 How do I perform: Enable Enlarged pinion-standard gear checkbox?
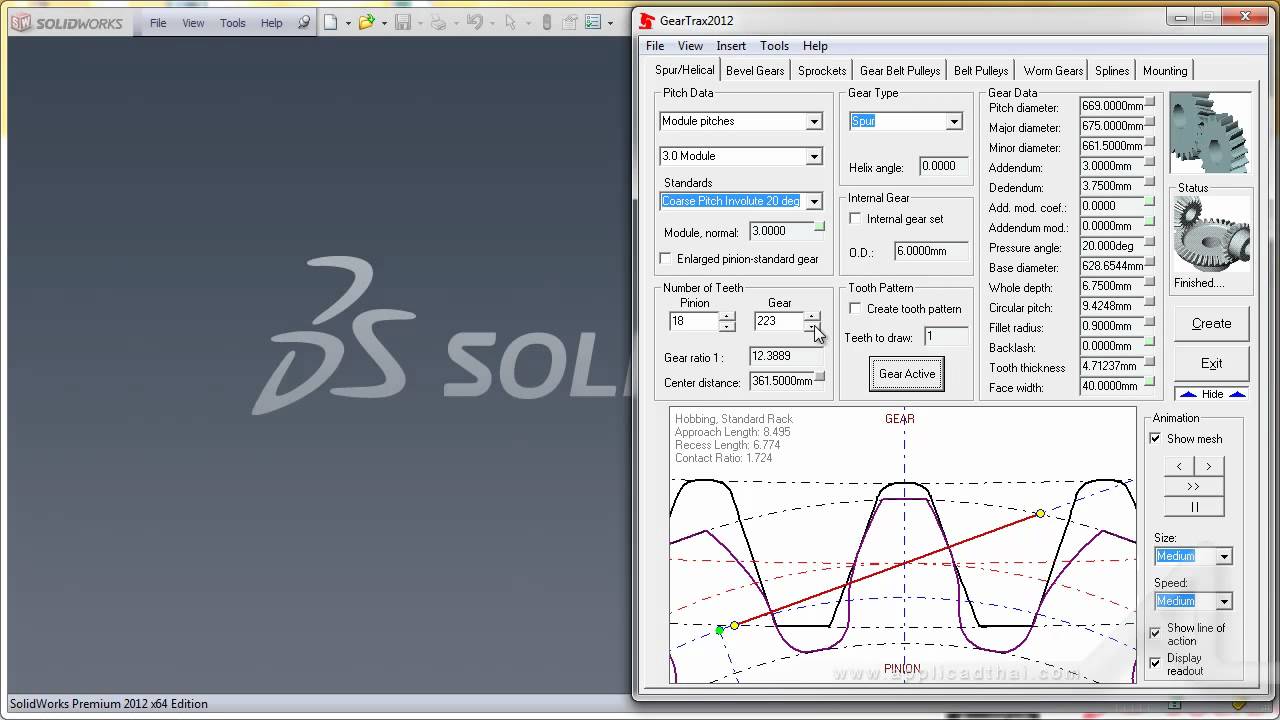click(666, 259)
